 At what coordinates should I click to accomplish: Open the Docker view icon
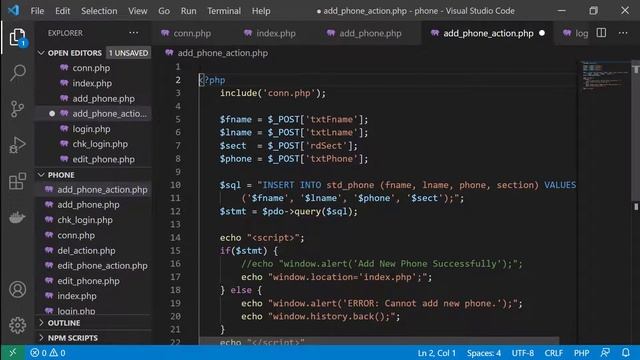click(x=17, y=217)
